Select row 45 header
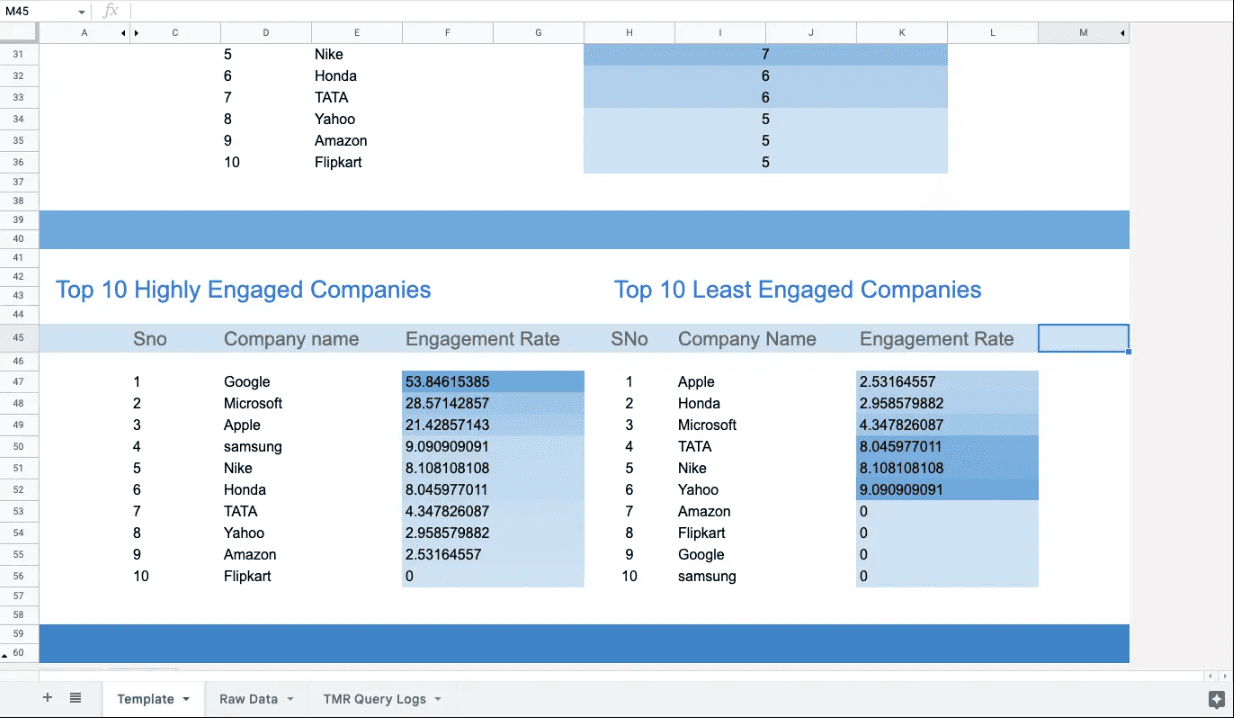 point(19,338)
